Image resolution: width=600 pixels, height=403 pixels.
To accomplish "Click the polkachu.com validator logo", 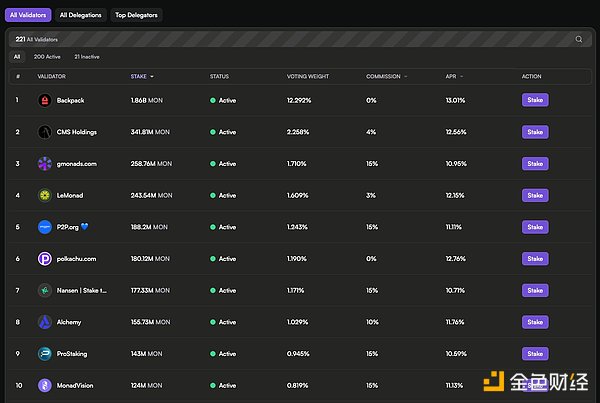I will pos(45,259).
